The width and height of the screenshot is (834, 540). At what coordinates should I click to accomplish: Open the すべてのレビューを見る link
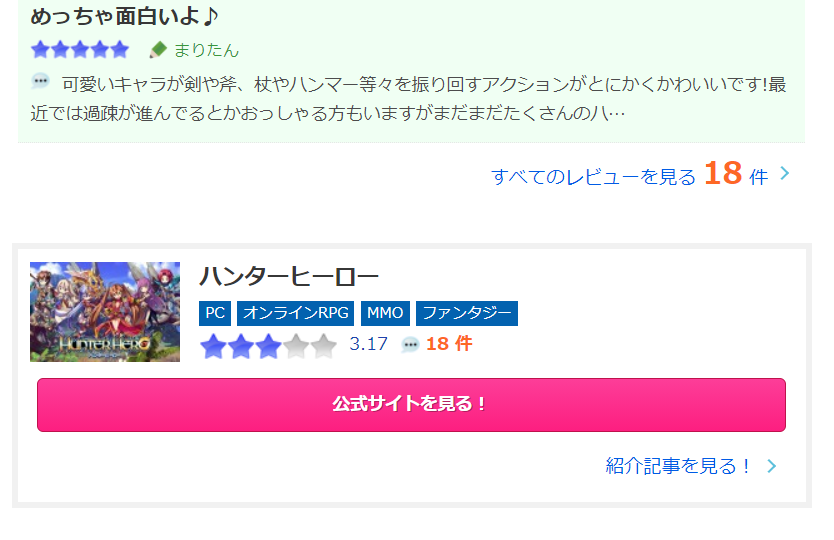pos(593,177)
